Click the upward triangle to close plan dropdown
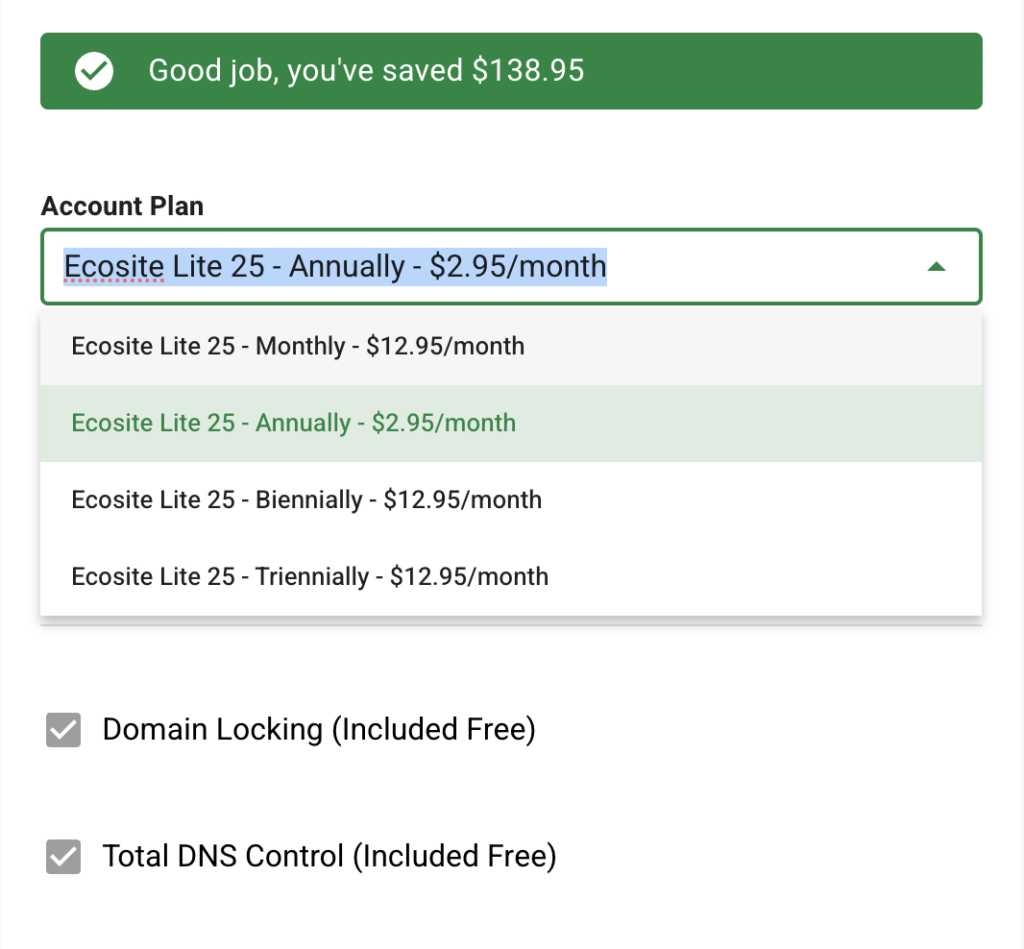The image size is (1024, 949). (937, 267)
